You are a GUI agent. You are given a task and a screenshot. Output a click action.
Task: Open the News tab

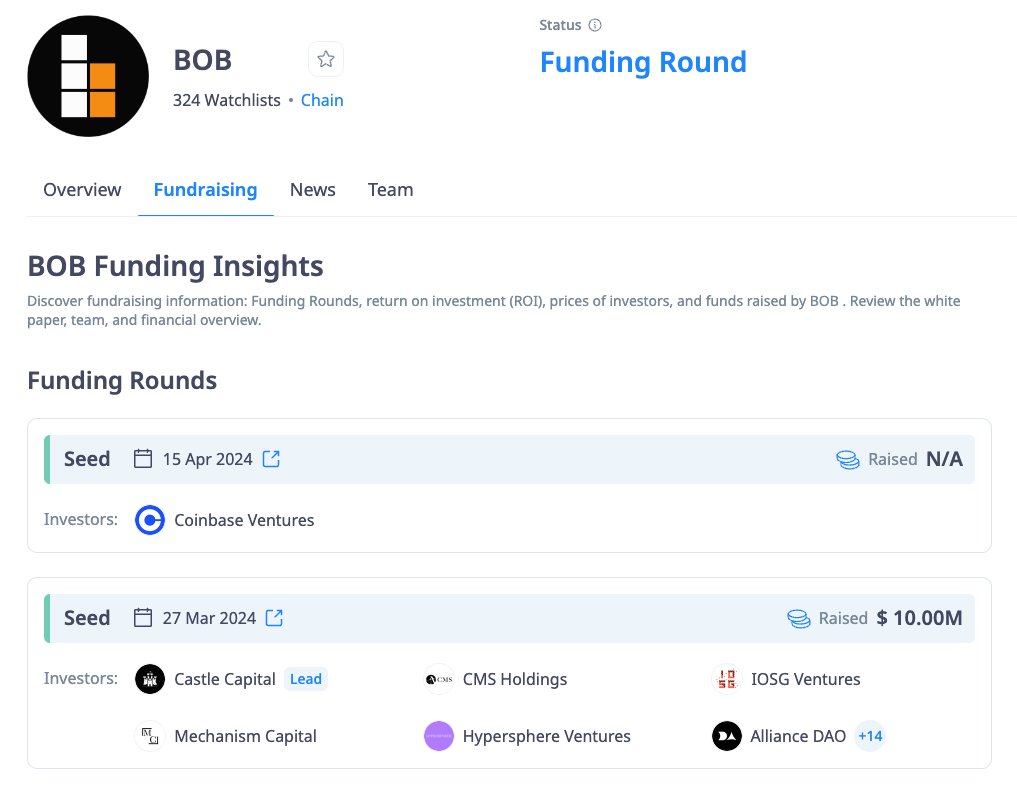point(312,190)
